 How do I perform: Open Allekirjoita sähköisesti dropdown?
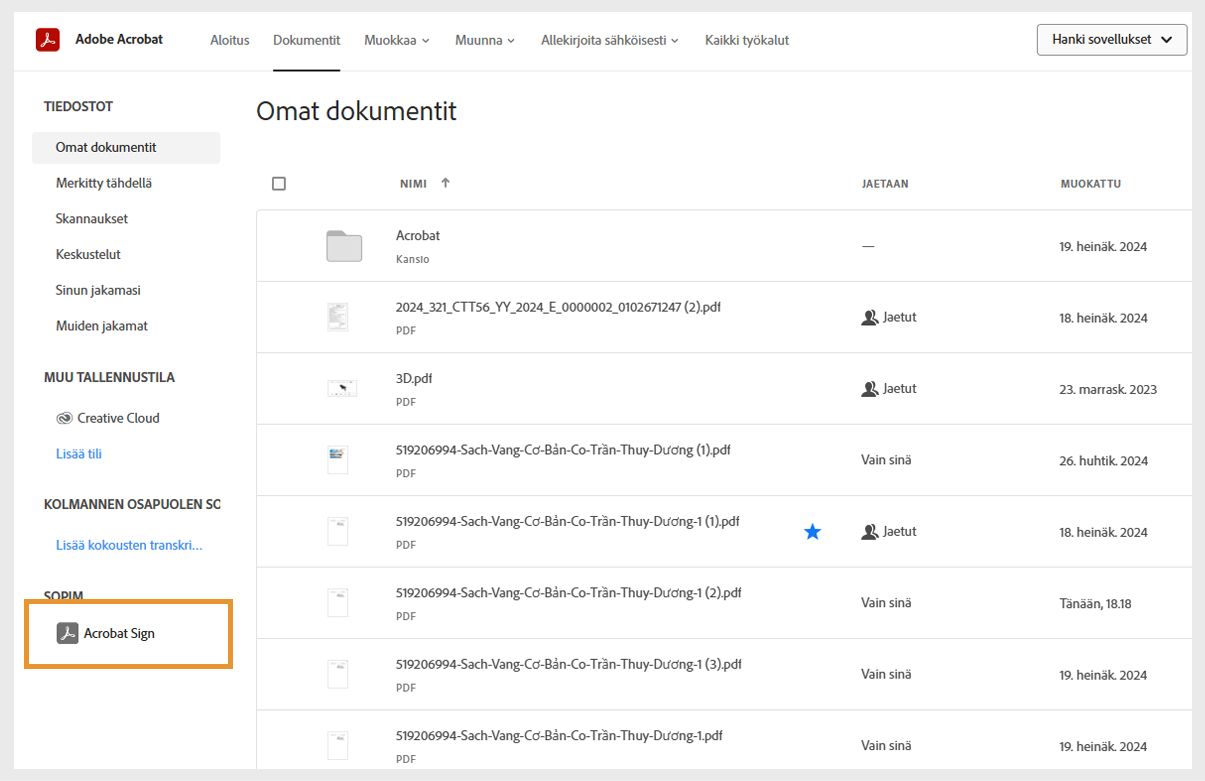[x=609, y=40]
